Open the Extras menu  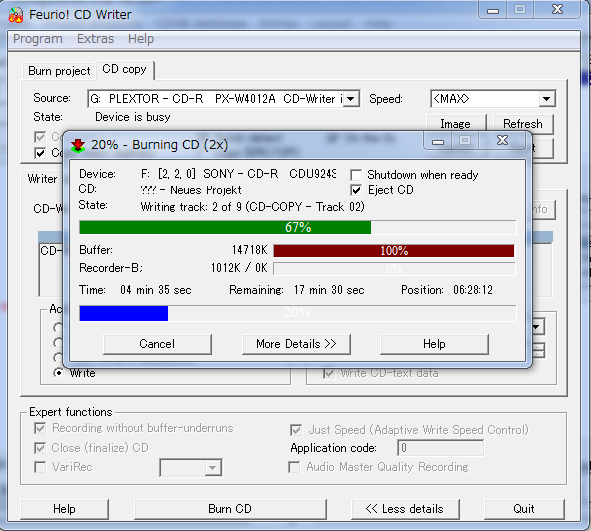(x=95, y=39)
